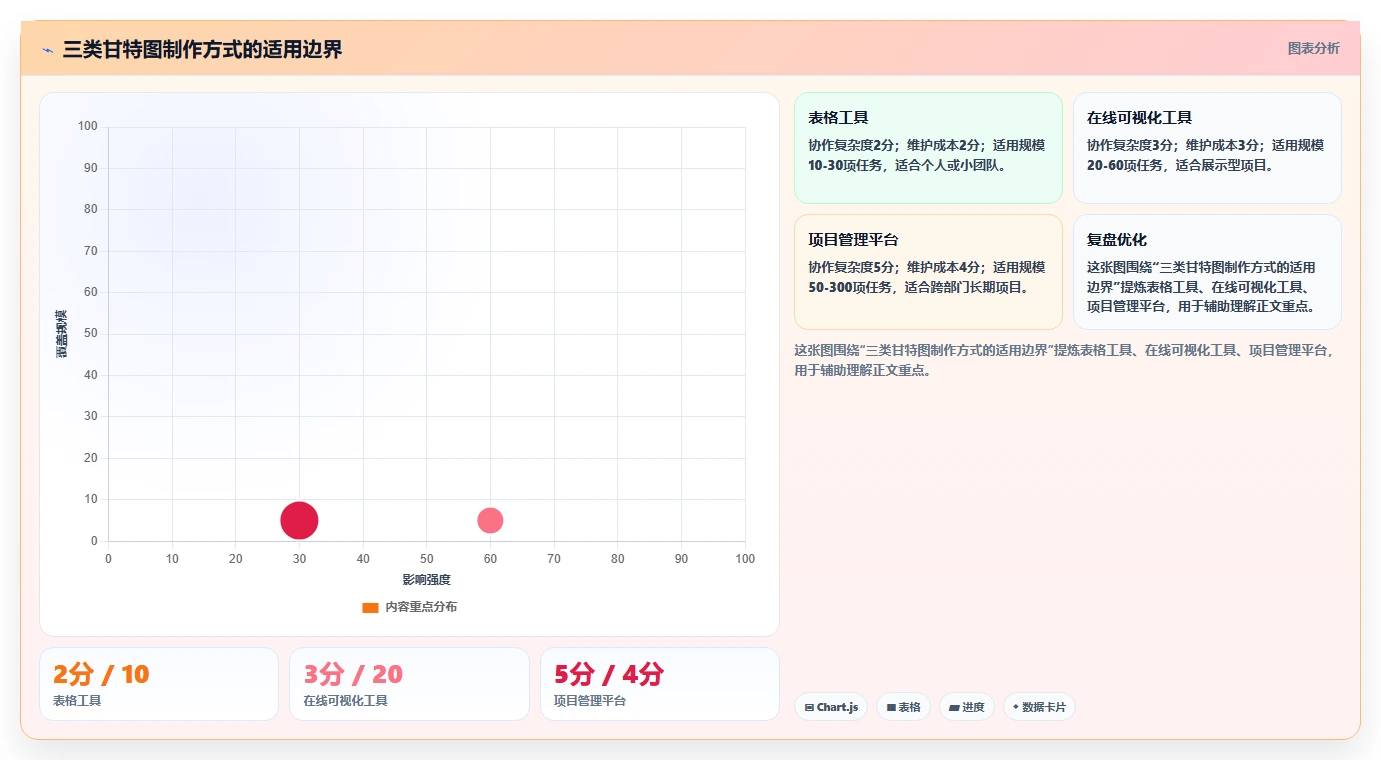The width and height of the screenshot is (1381, 760).
Task: Click the 2分 / 10 stat value
Action: coord(101,674)
